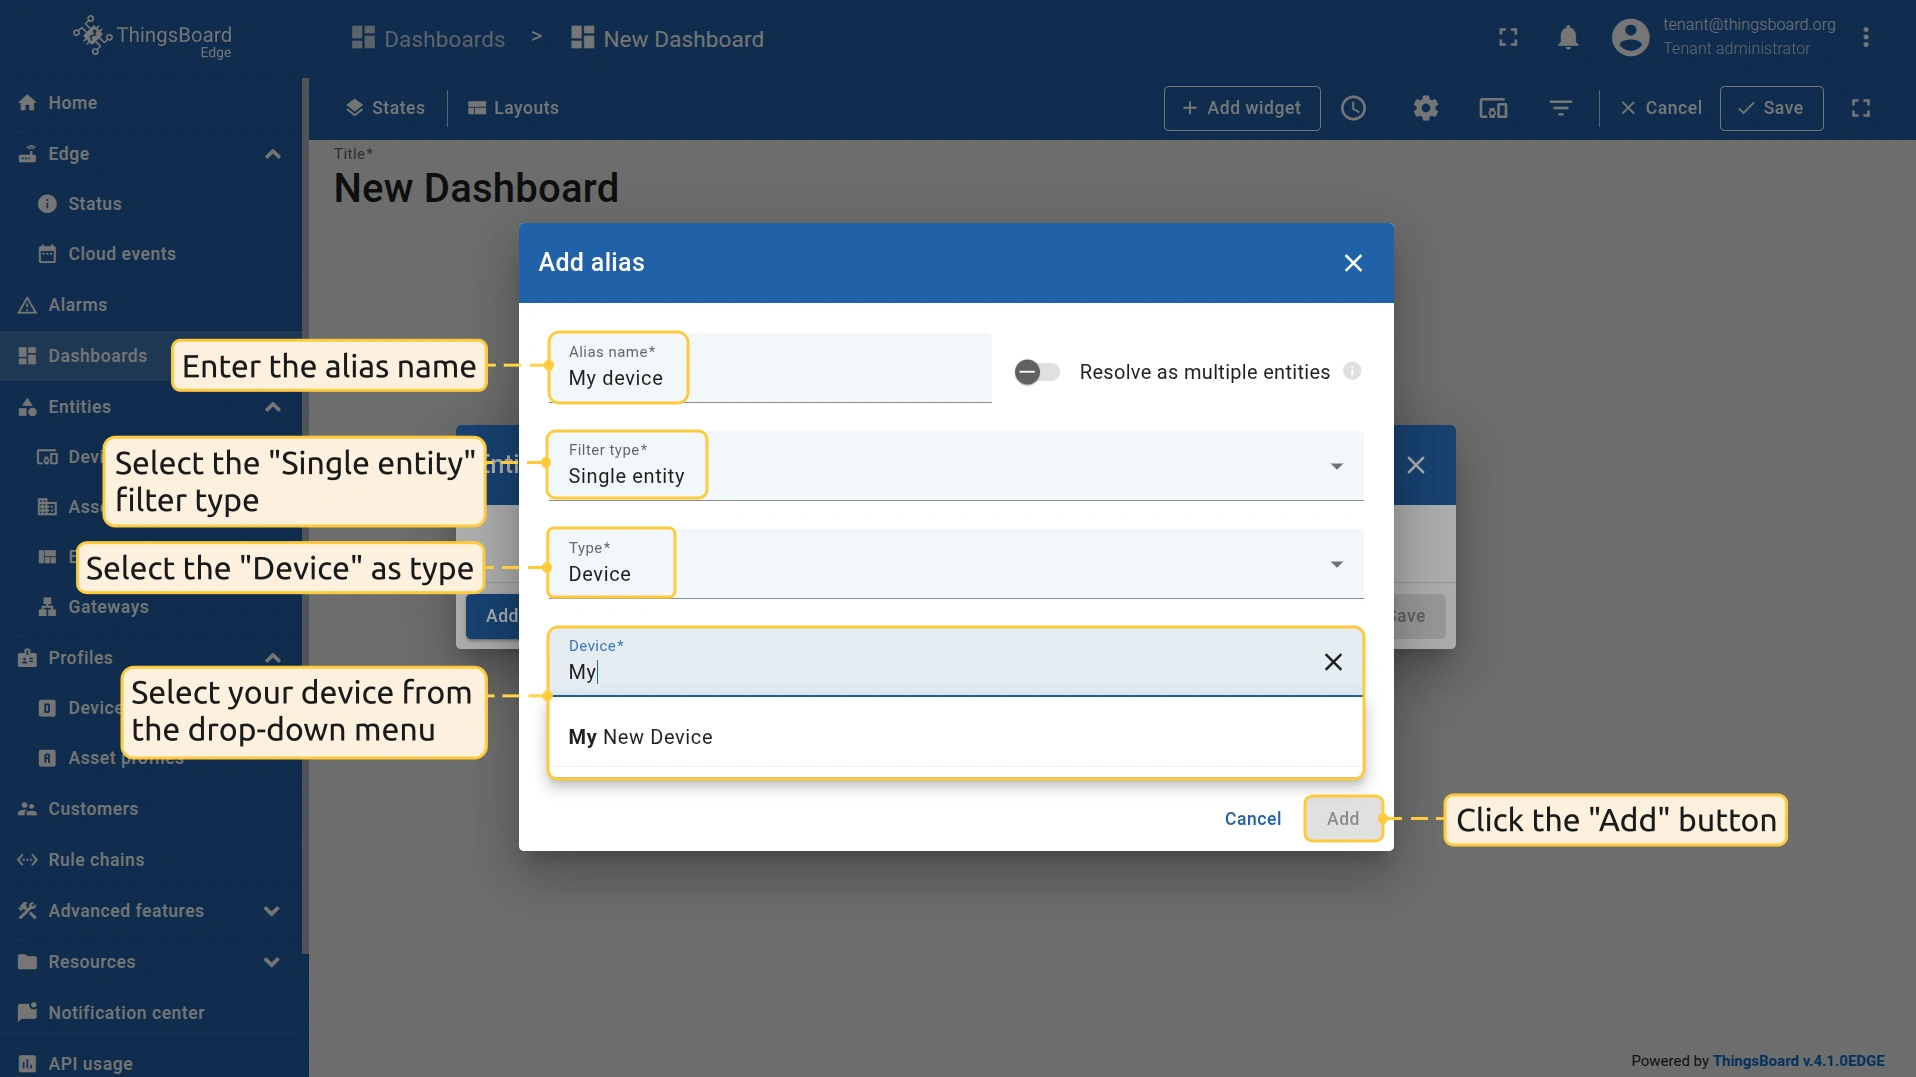Click the Add widget button

tap(1241, 108)
